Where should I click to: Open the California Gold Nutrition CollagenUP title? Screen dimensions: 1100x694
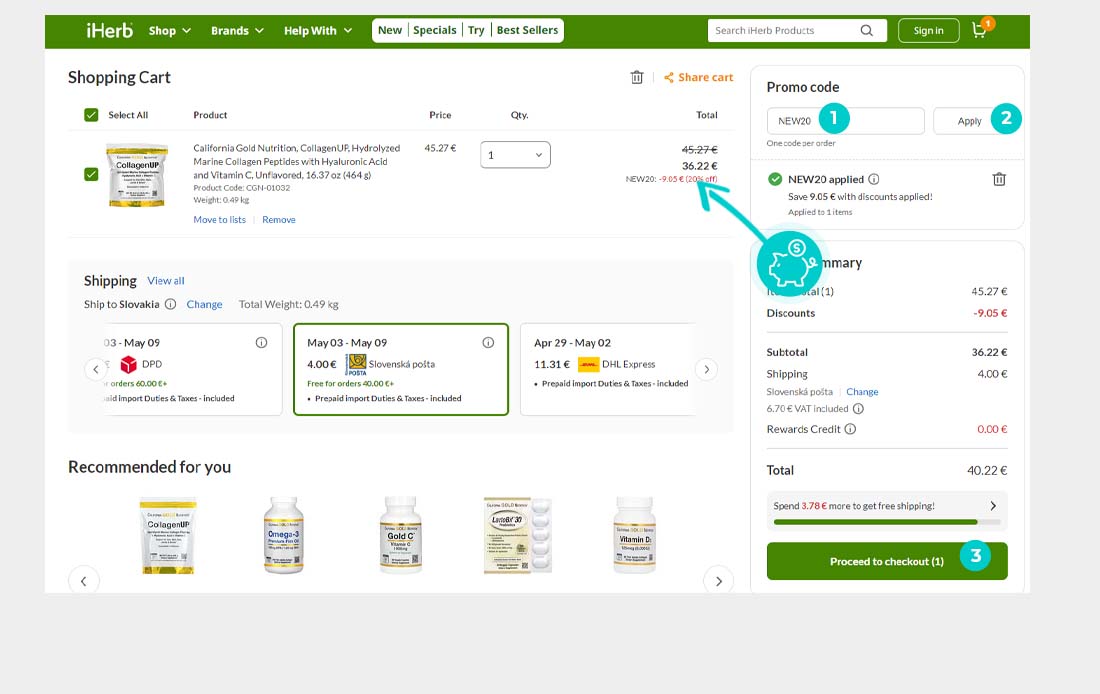pyautogui.click(x=297, y=161)
